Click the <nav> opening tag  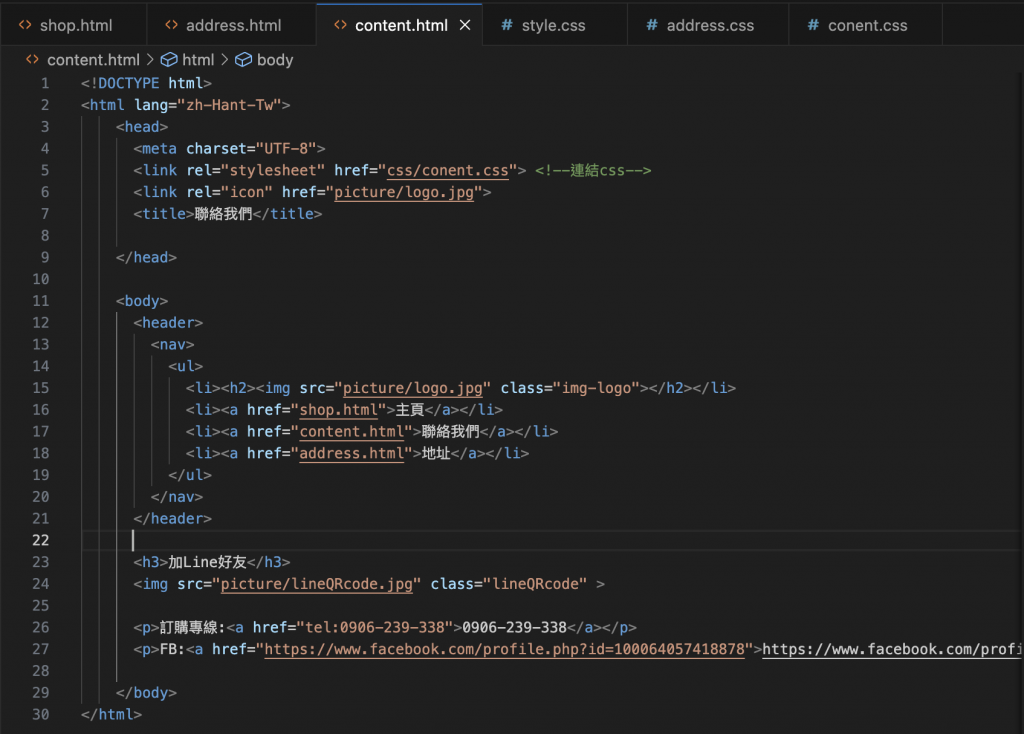pyautogui.click(x=172, y=344)
